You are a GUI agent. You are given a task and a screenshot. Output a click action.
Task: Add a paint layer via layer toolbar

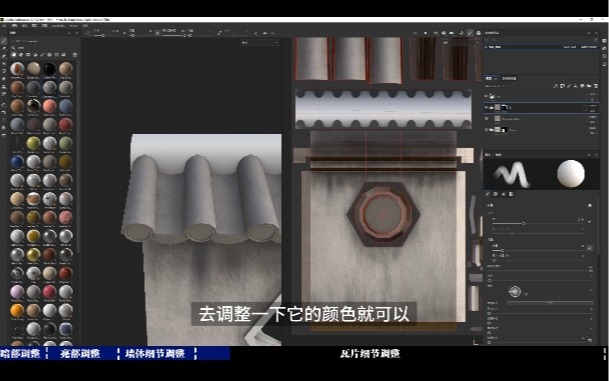[x=569, y=86]
